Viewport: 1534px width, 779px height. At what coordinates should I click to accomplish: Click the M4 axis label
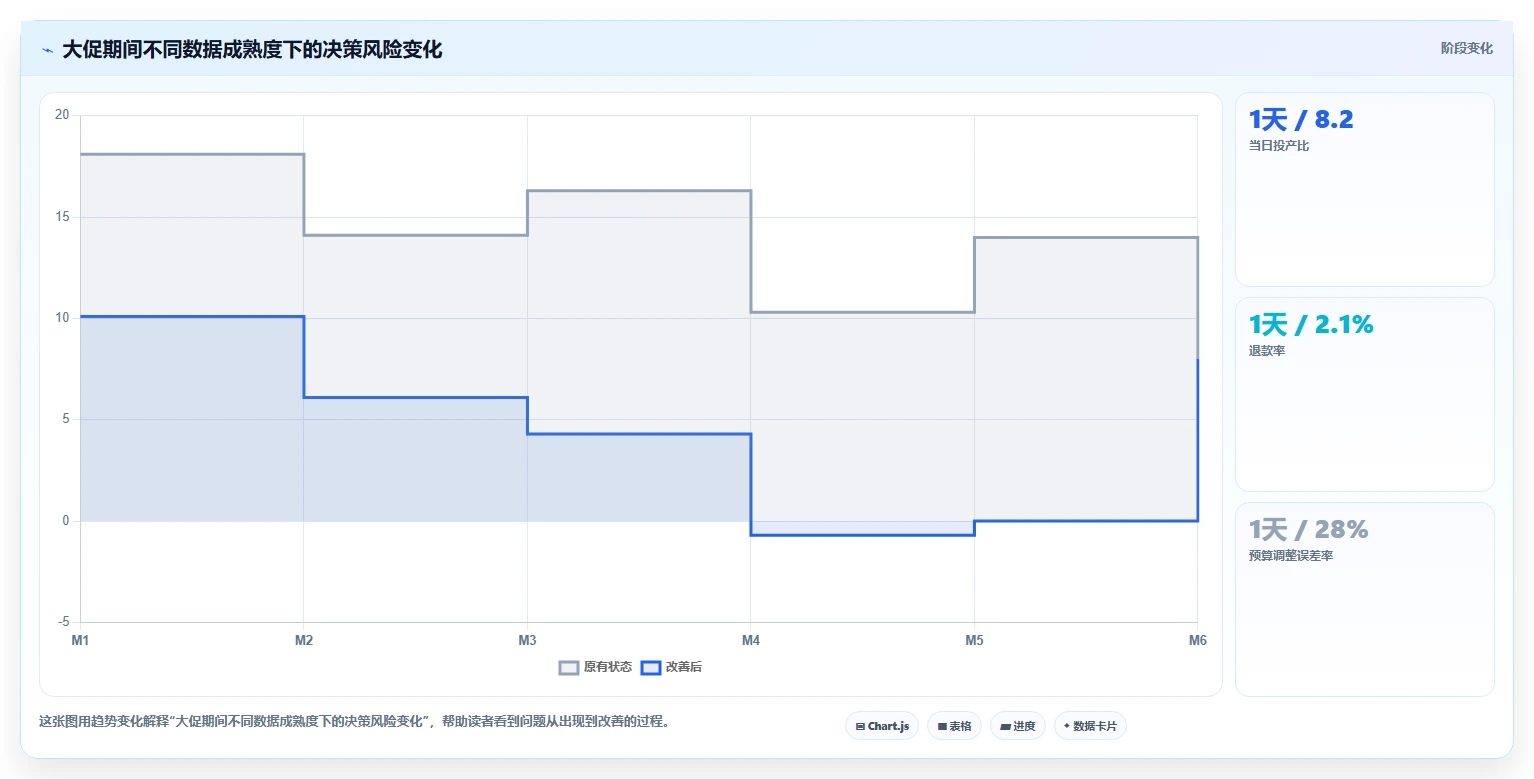click(751, 640)
